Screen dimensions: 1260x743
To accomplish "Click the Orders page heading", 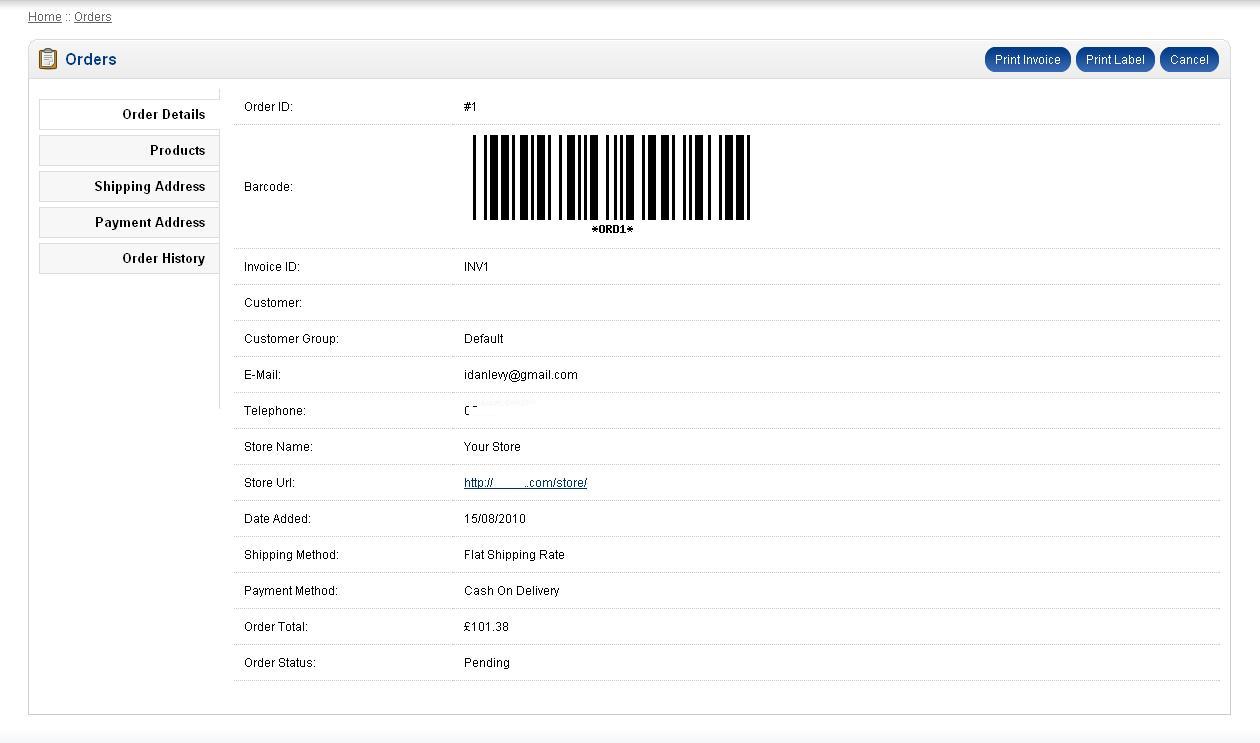I will coord(91,60).
